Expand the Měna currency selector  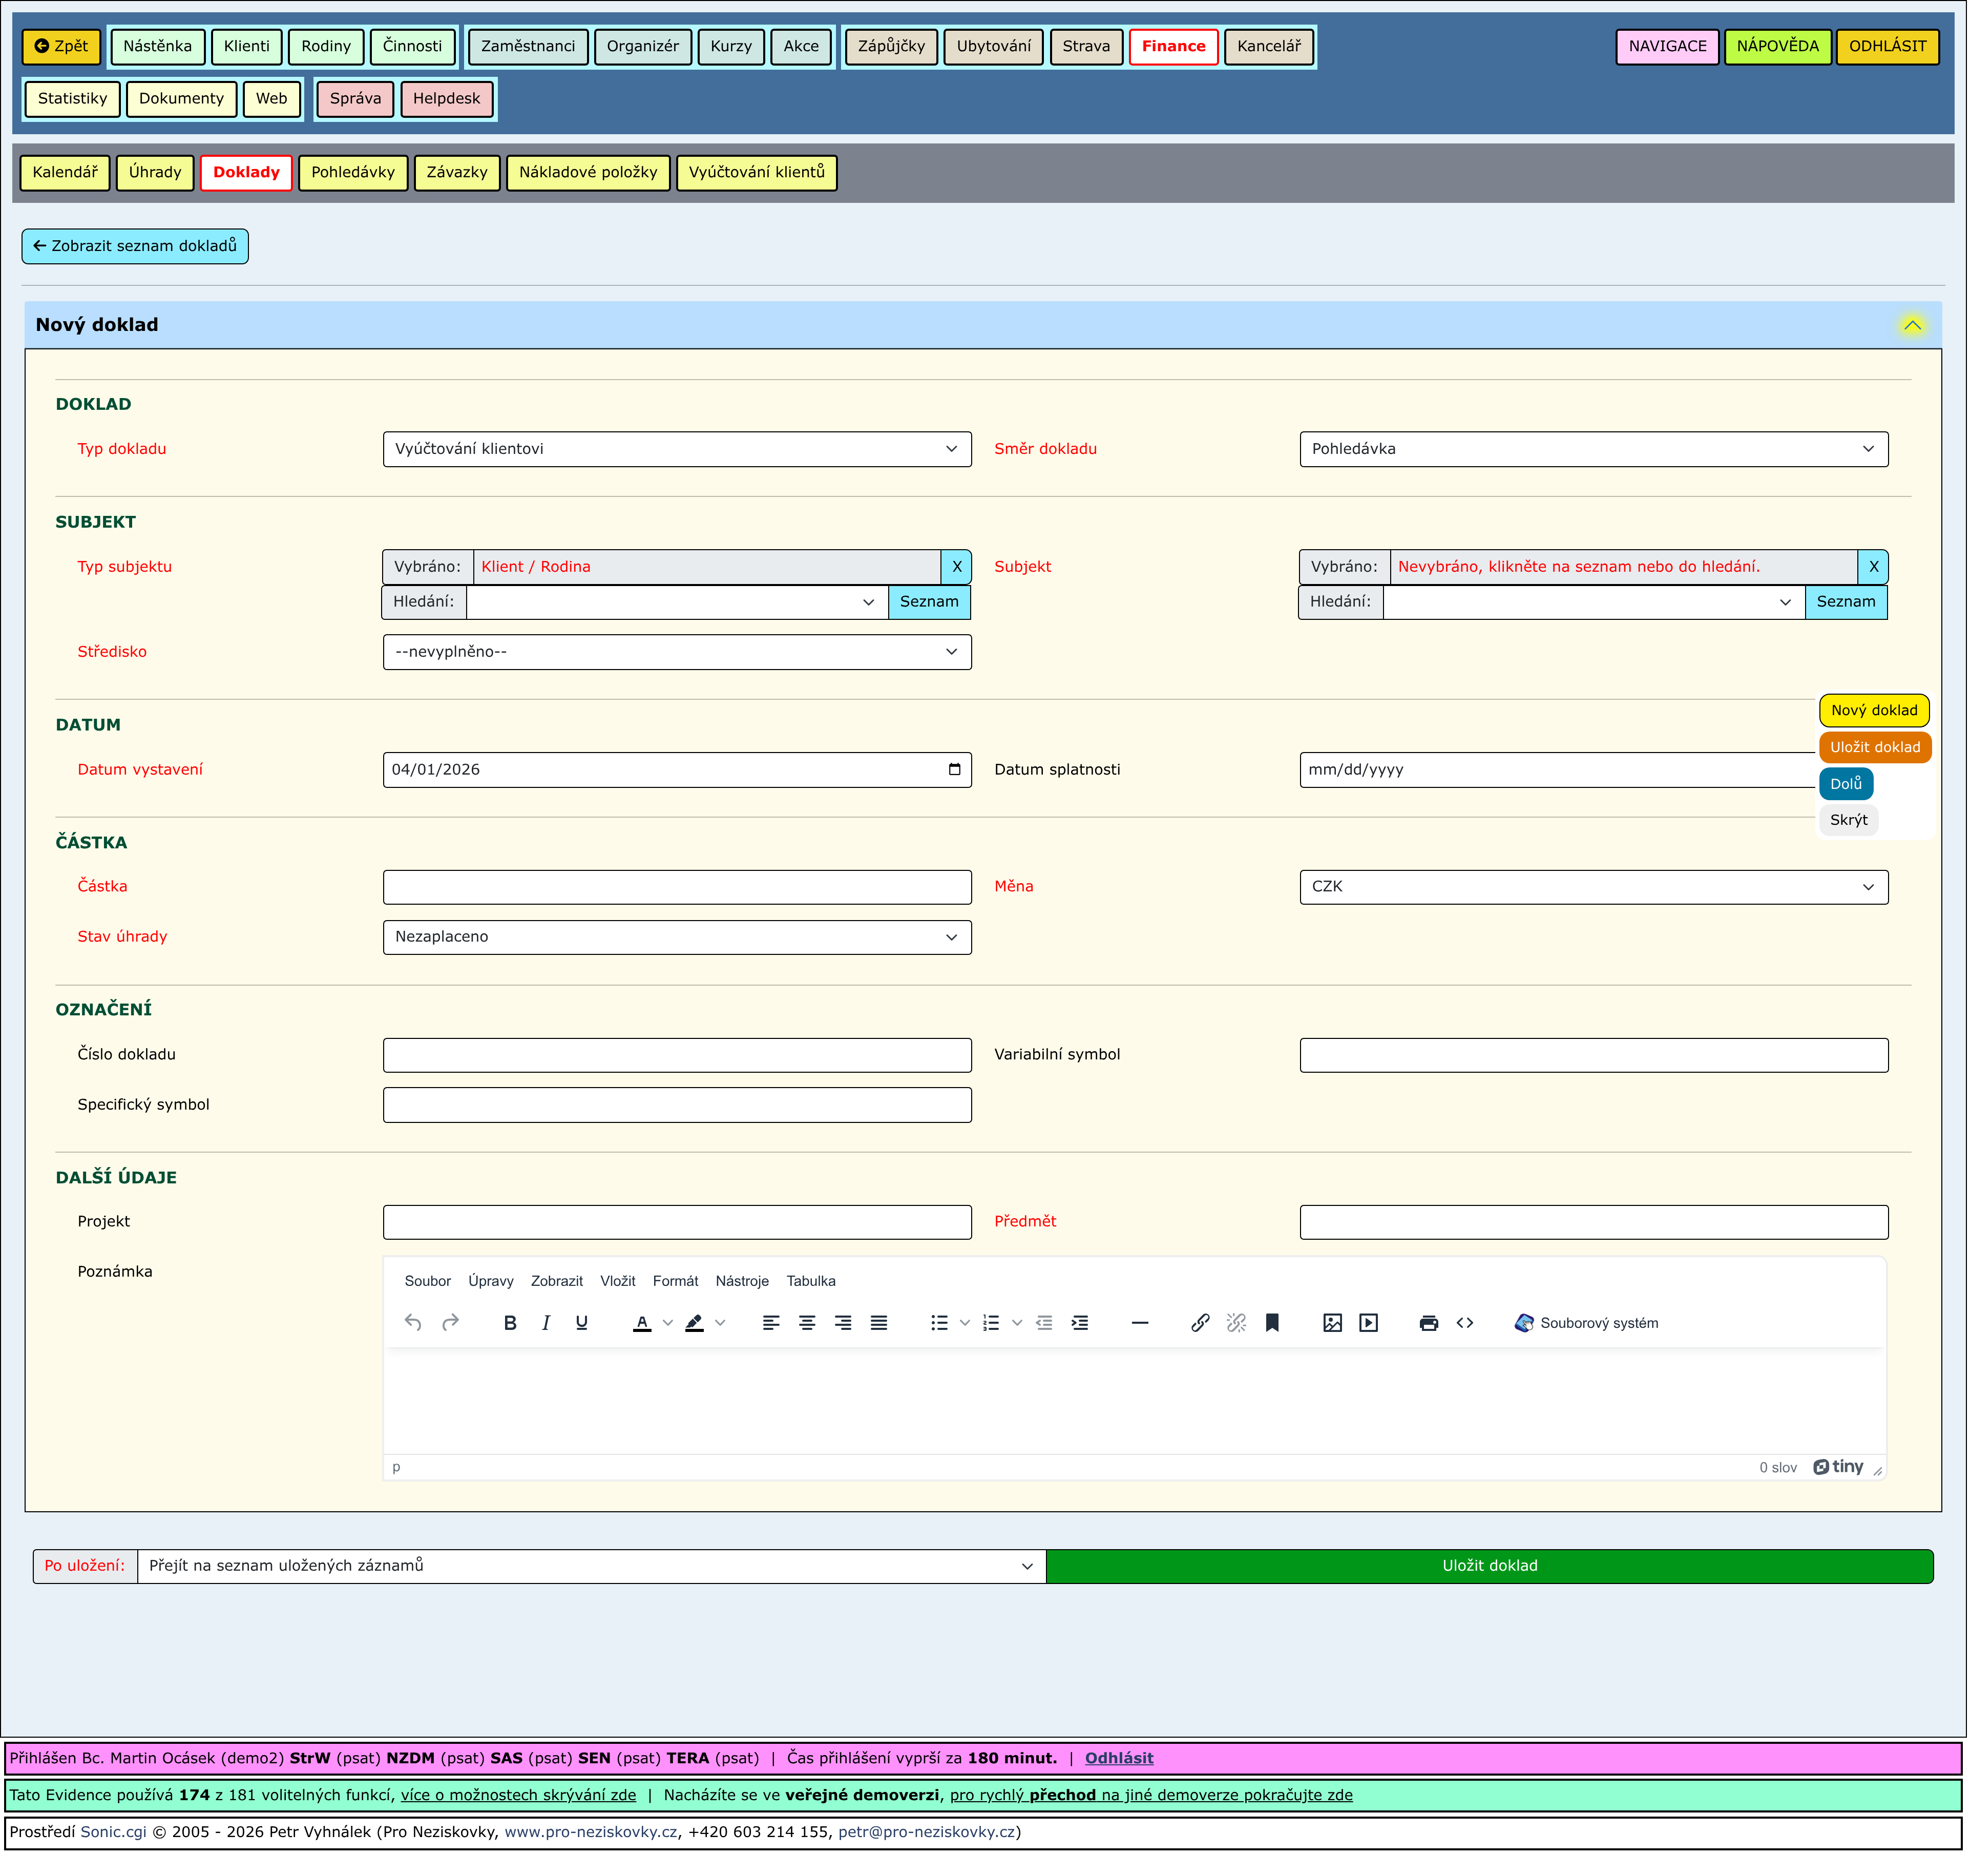coord(1595,888)
